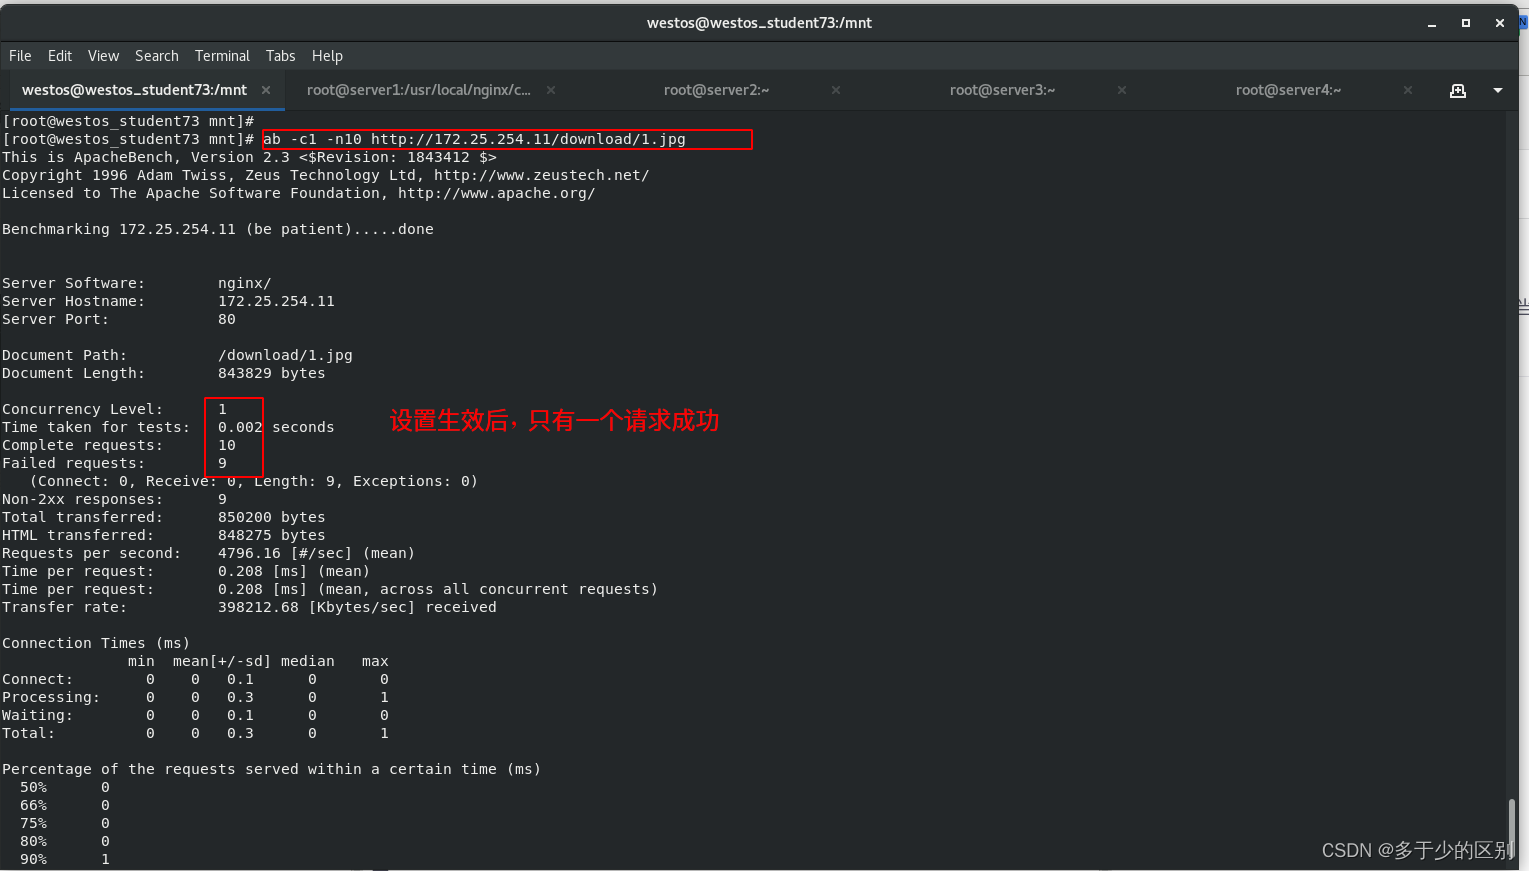Maximize the terminal window

pos(1466,23)
